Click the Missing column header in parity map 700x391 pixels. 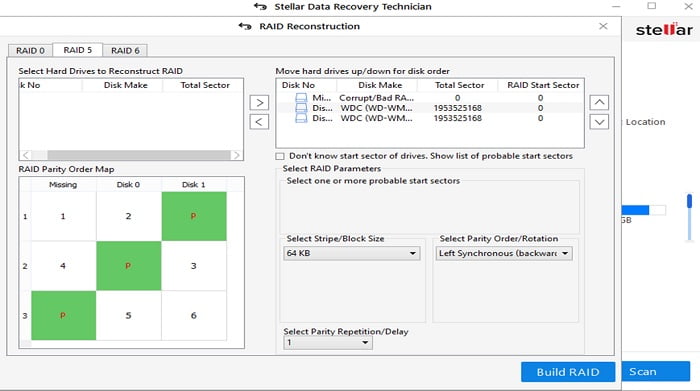point(63,185)
